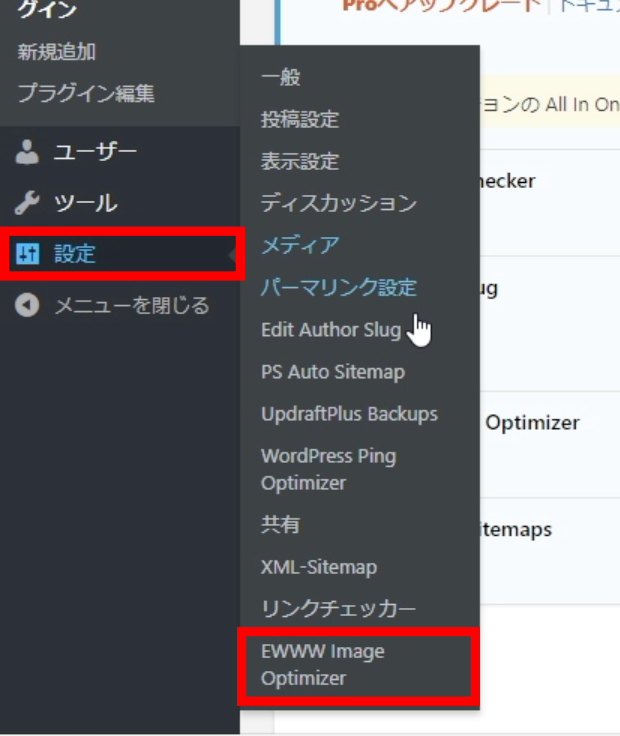Open 新規追加 under Plugins

(x=57, y=52)
